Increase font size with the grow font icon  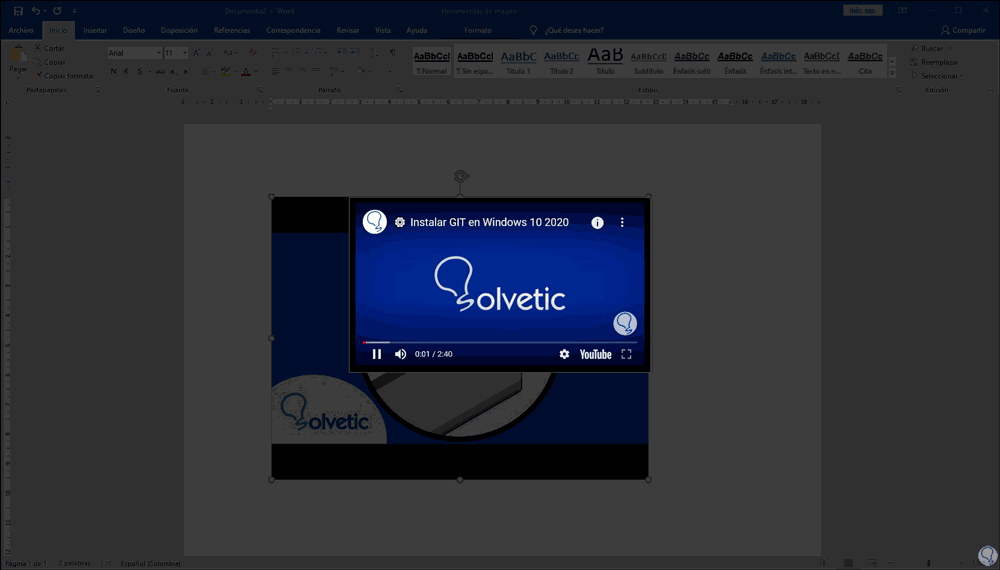[x=196, y=53]
